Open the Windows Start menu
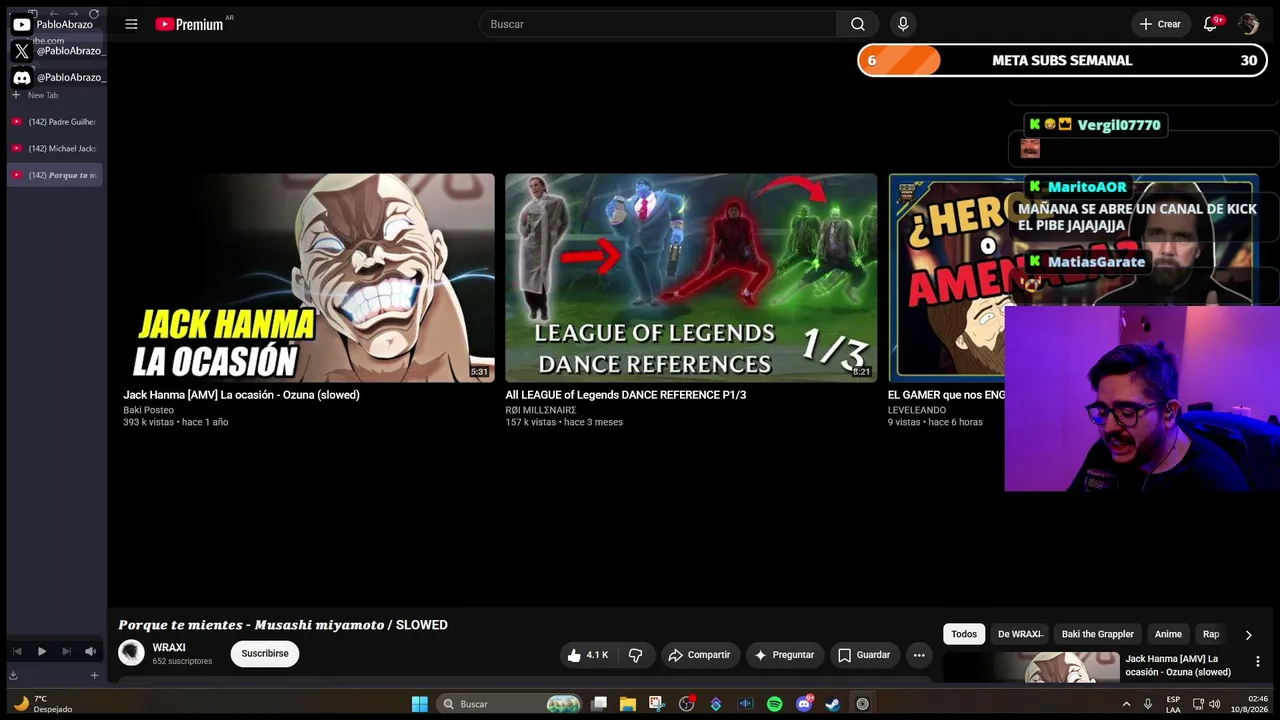1280x720 pixels. (420, 704)
